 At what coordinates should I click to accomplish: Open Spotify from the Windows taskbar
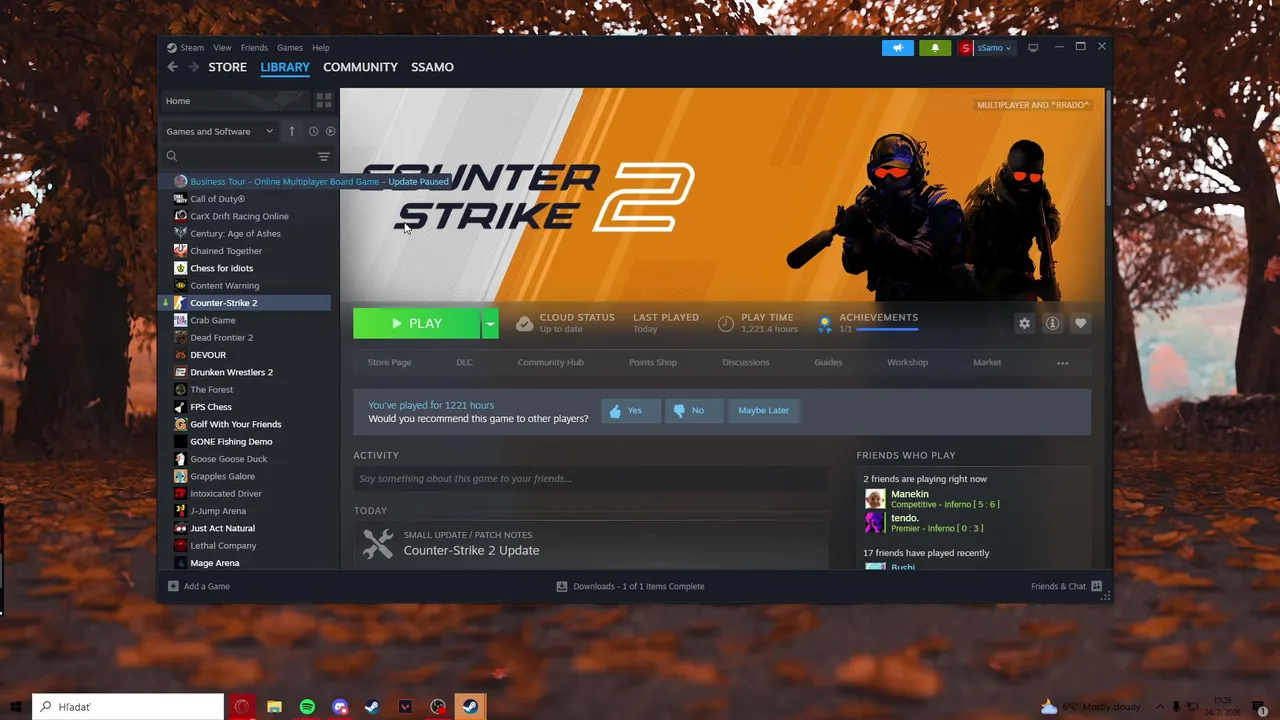307,707
